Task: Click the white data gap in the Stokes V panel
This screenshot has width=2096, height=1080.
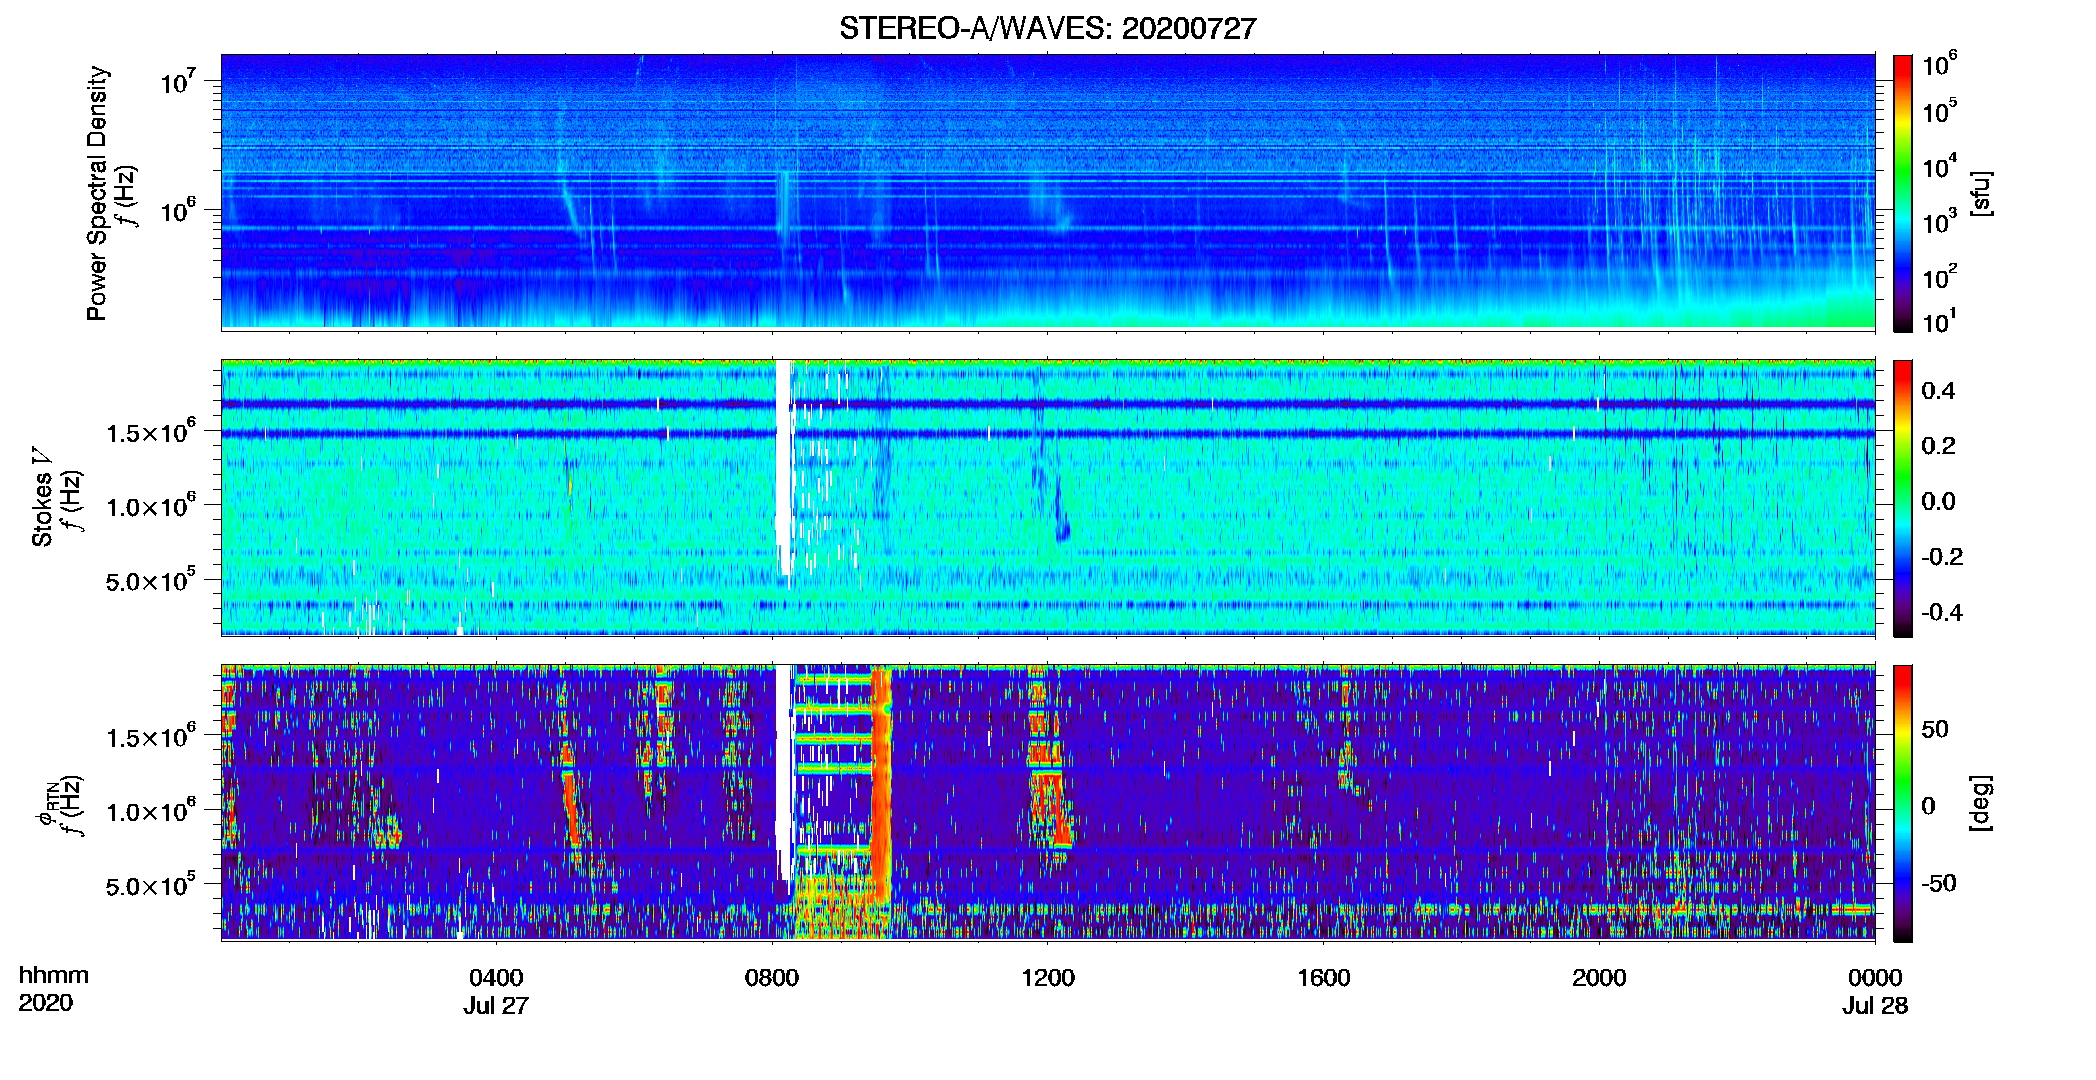Action: (784, 470)
